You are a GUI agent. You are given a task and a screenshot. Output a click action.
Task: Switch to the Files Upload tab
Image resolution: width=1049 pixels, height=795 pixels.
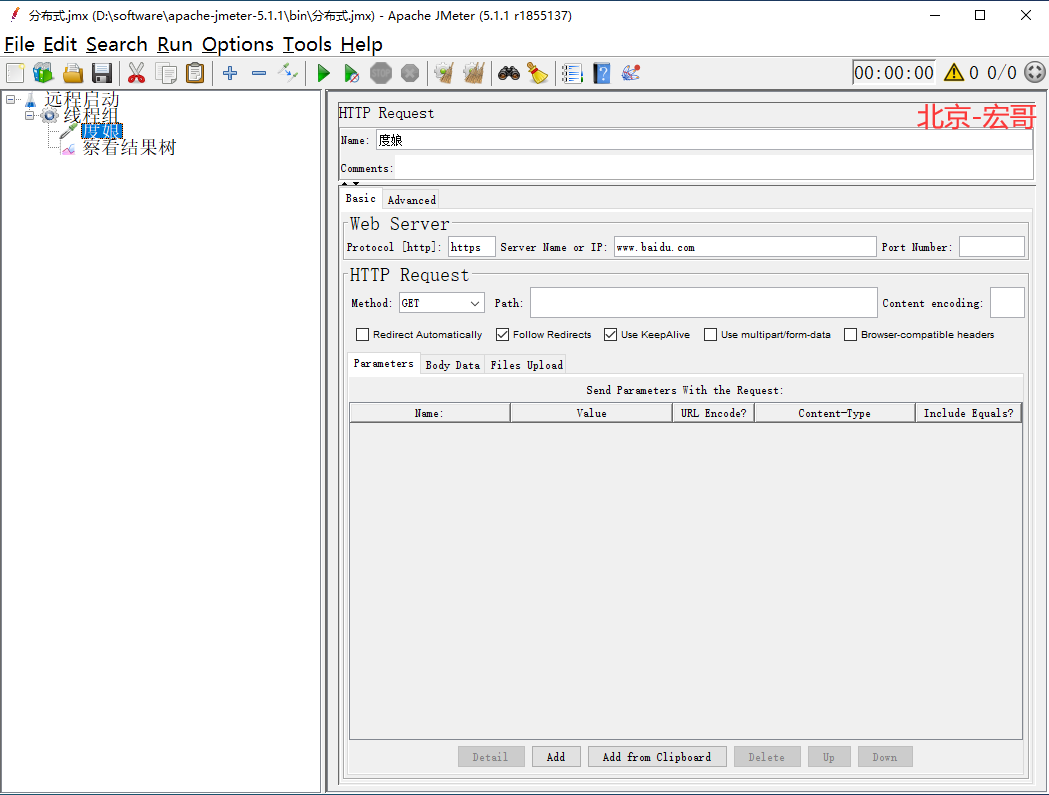(527, 365)
